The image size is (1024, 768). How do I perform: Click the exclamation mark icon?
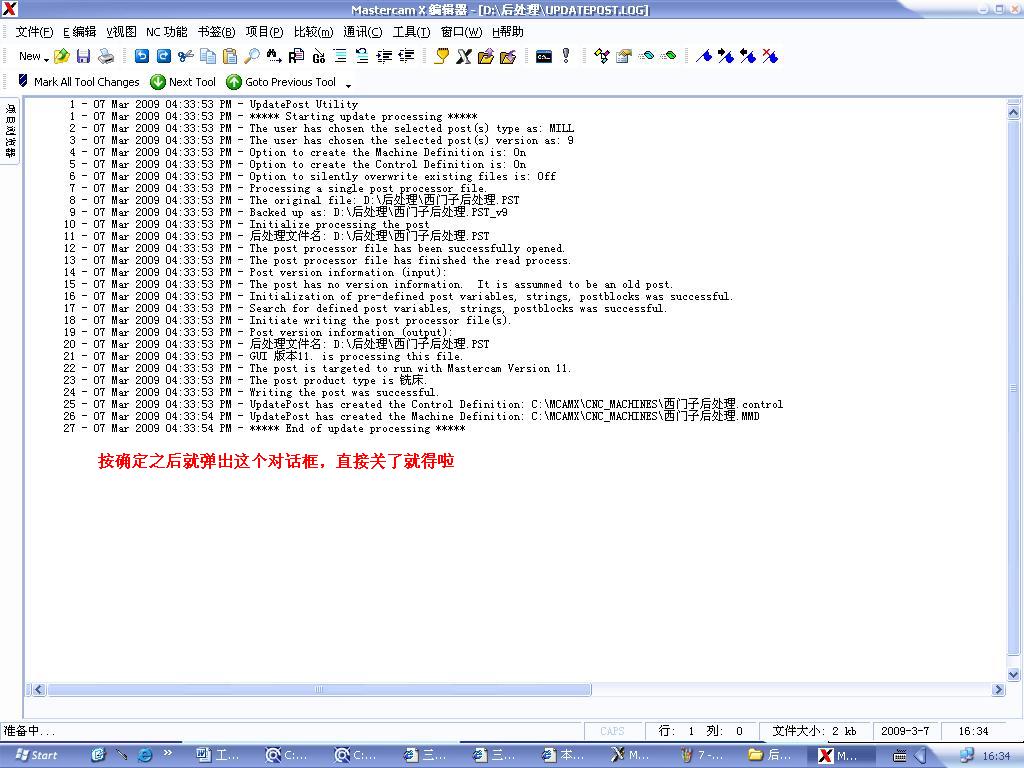tap(566, 57)
